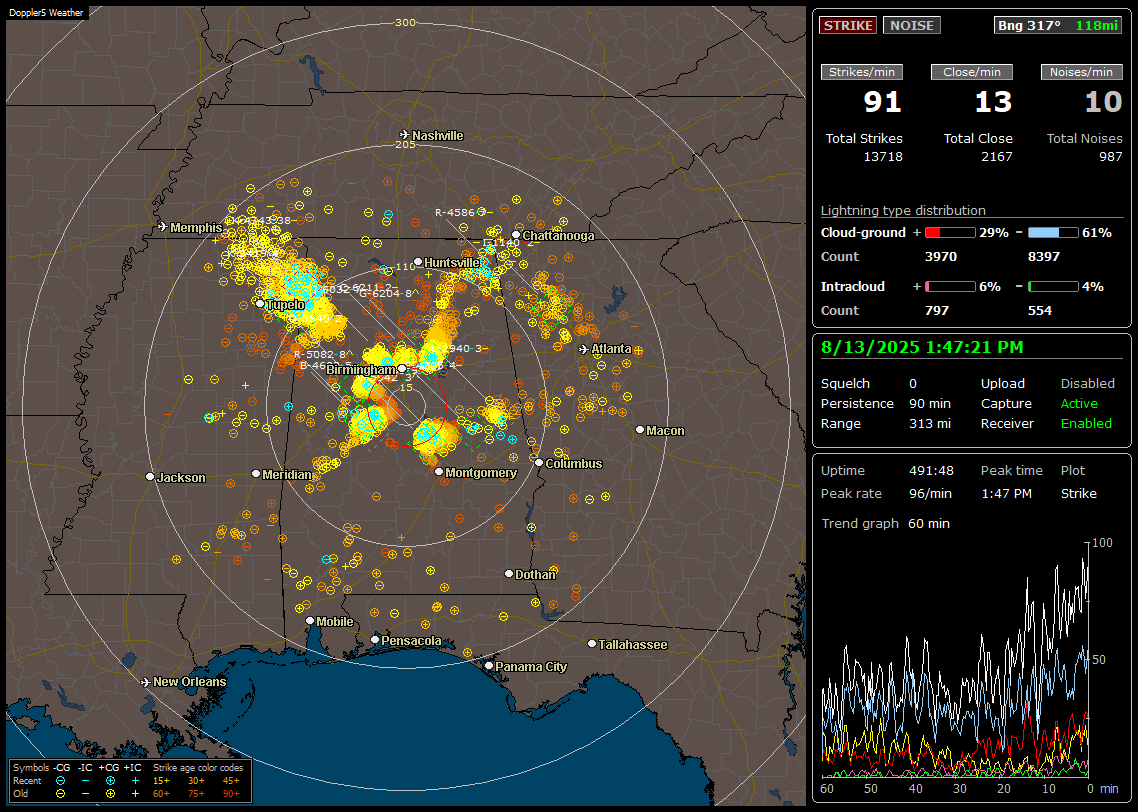This screenshot has height=812, width=1138.
Task: Click the Panama City dot
Action: click(x=489, y=665)
